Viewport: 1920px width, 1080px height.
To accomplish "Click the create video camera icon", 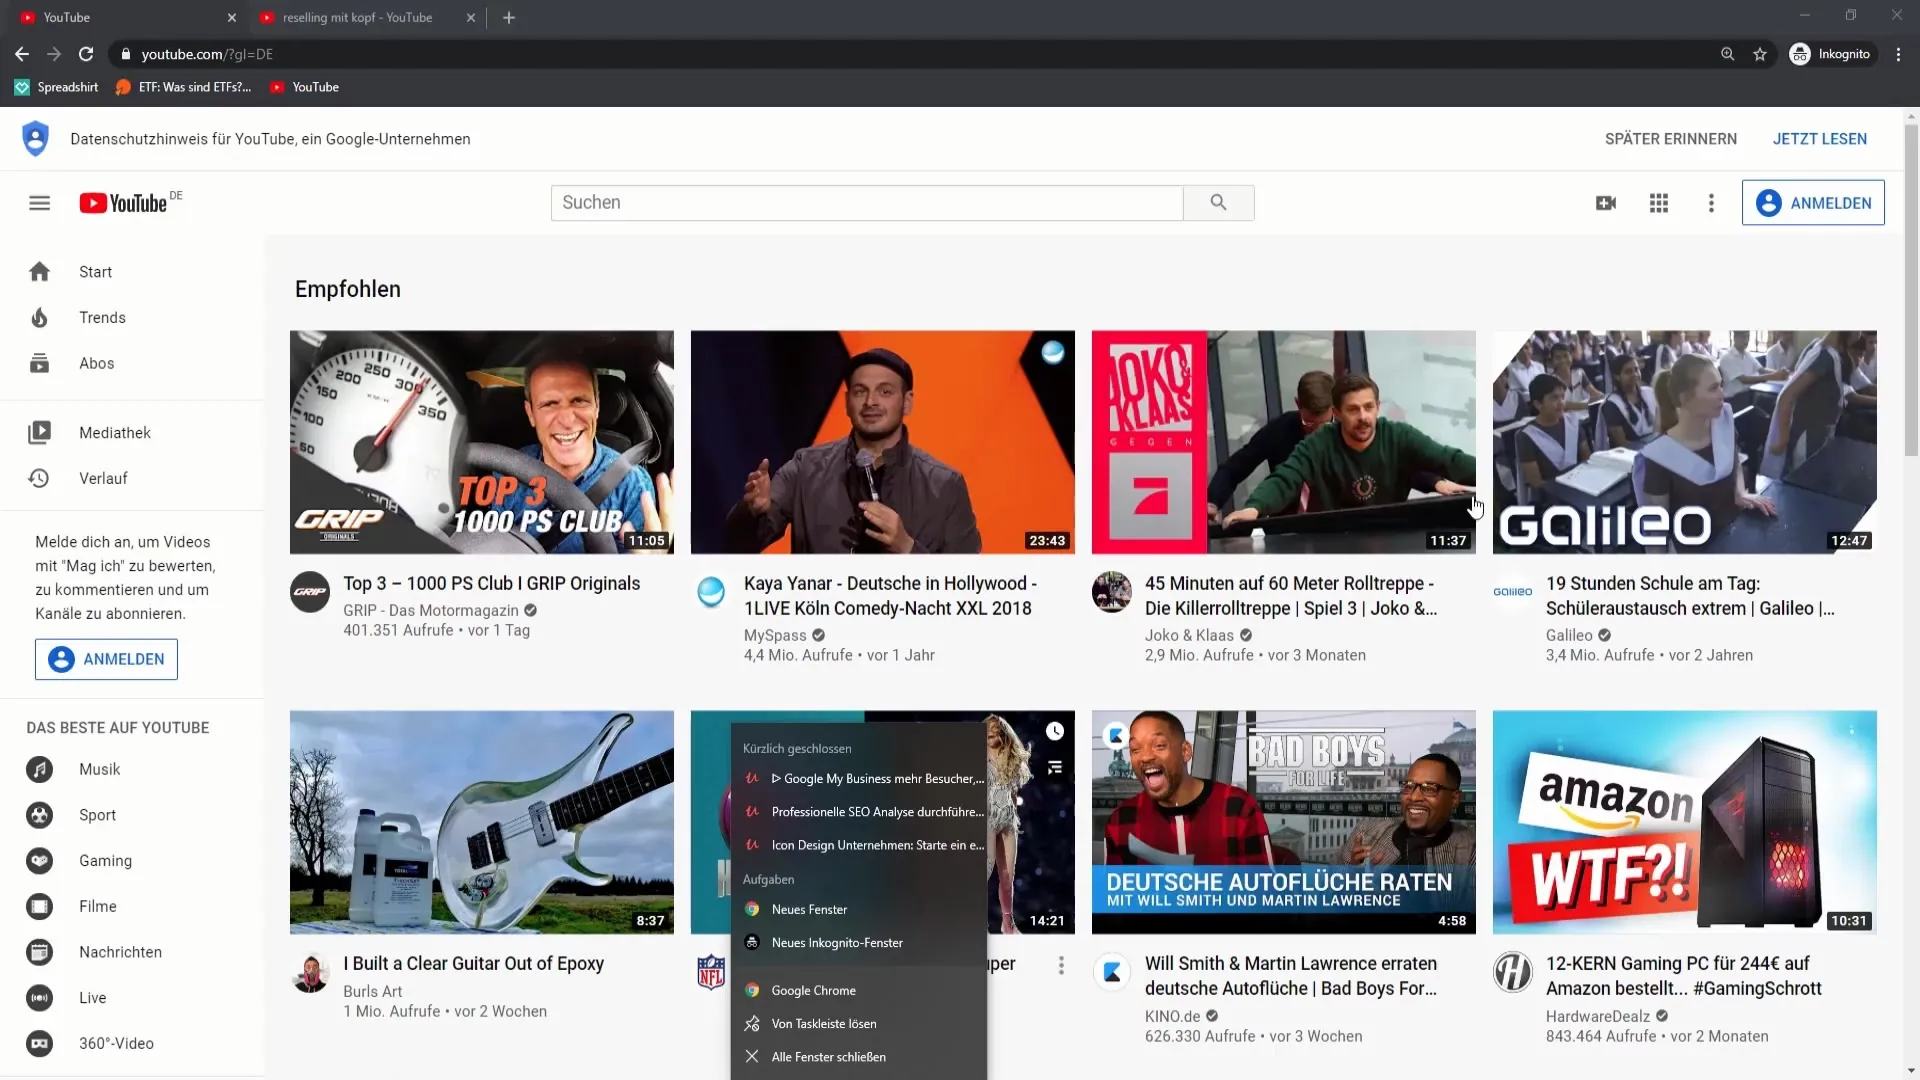I will 1606,203.
